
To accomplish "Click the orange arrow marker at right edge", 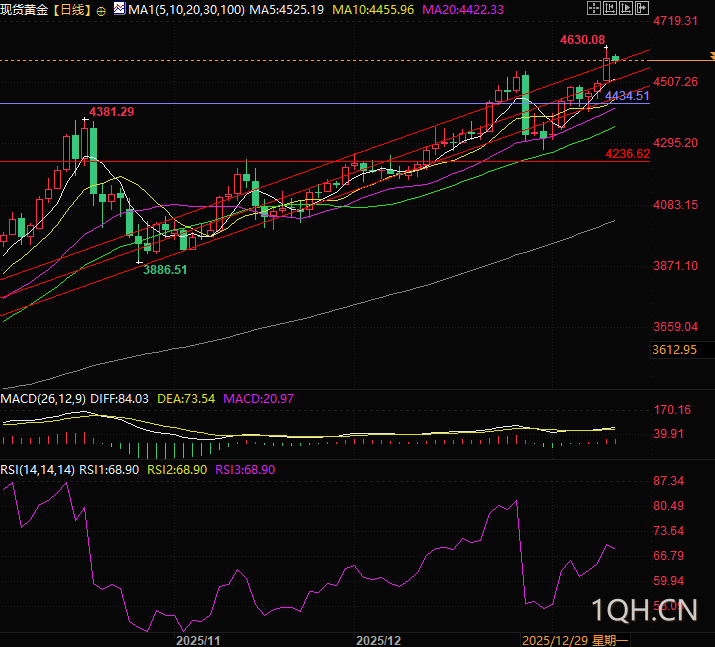I will coord(712,56).
